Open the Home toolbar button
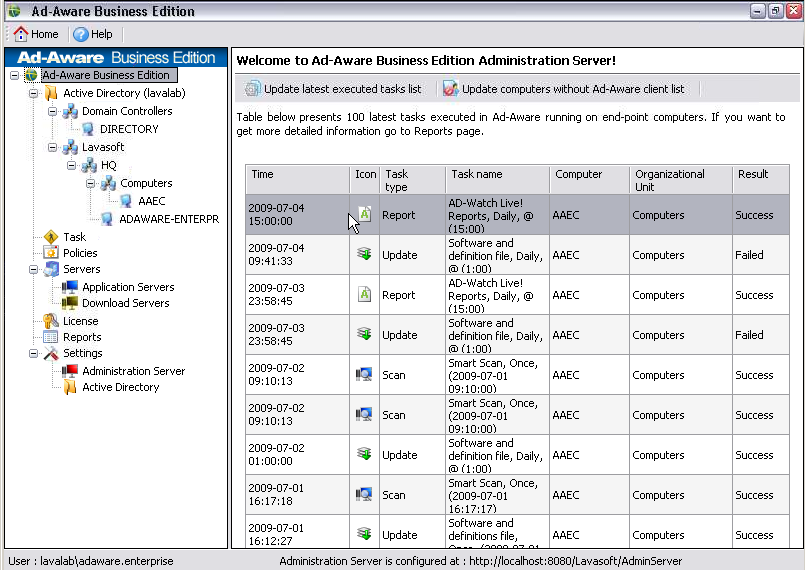Screen dimensions: 805x570 point(36,34)
